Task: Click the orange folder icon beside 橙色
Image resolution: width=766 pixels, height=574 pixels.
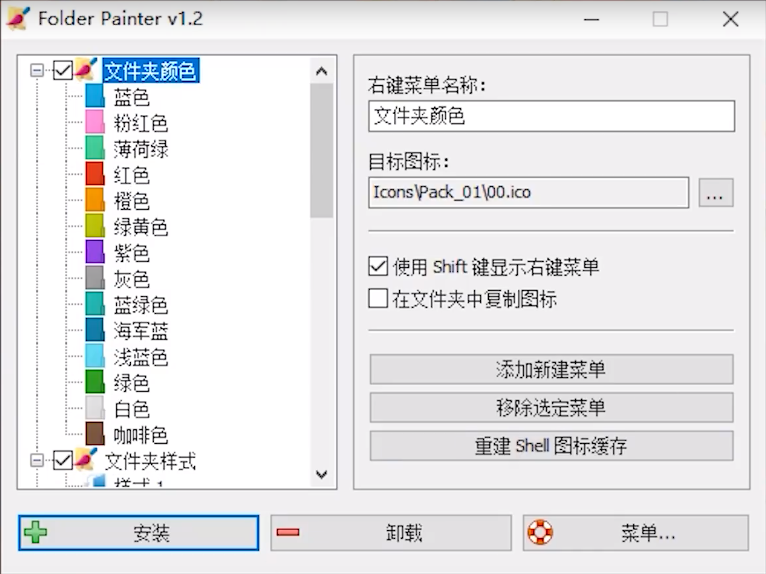Action: pos(95,201)
